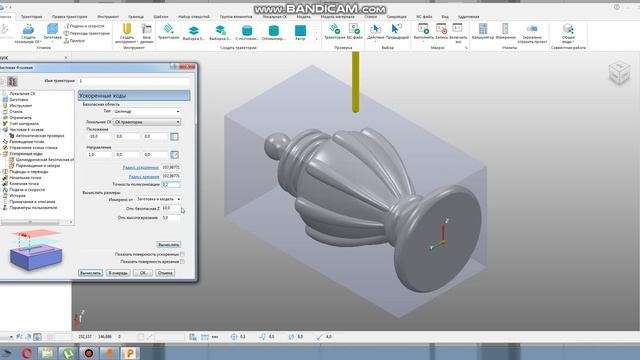Click the view cube in the viewport

[619, 73]
